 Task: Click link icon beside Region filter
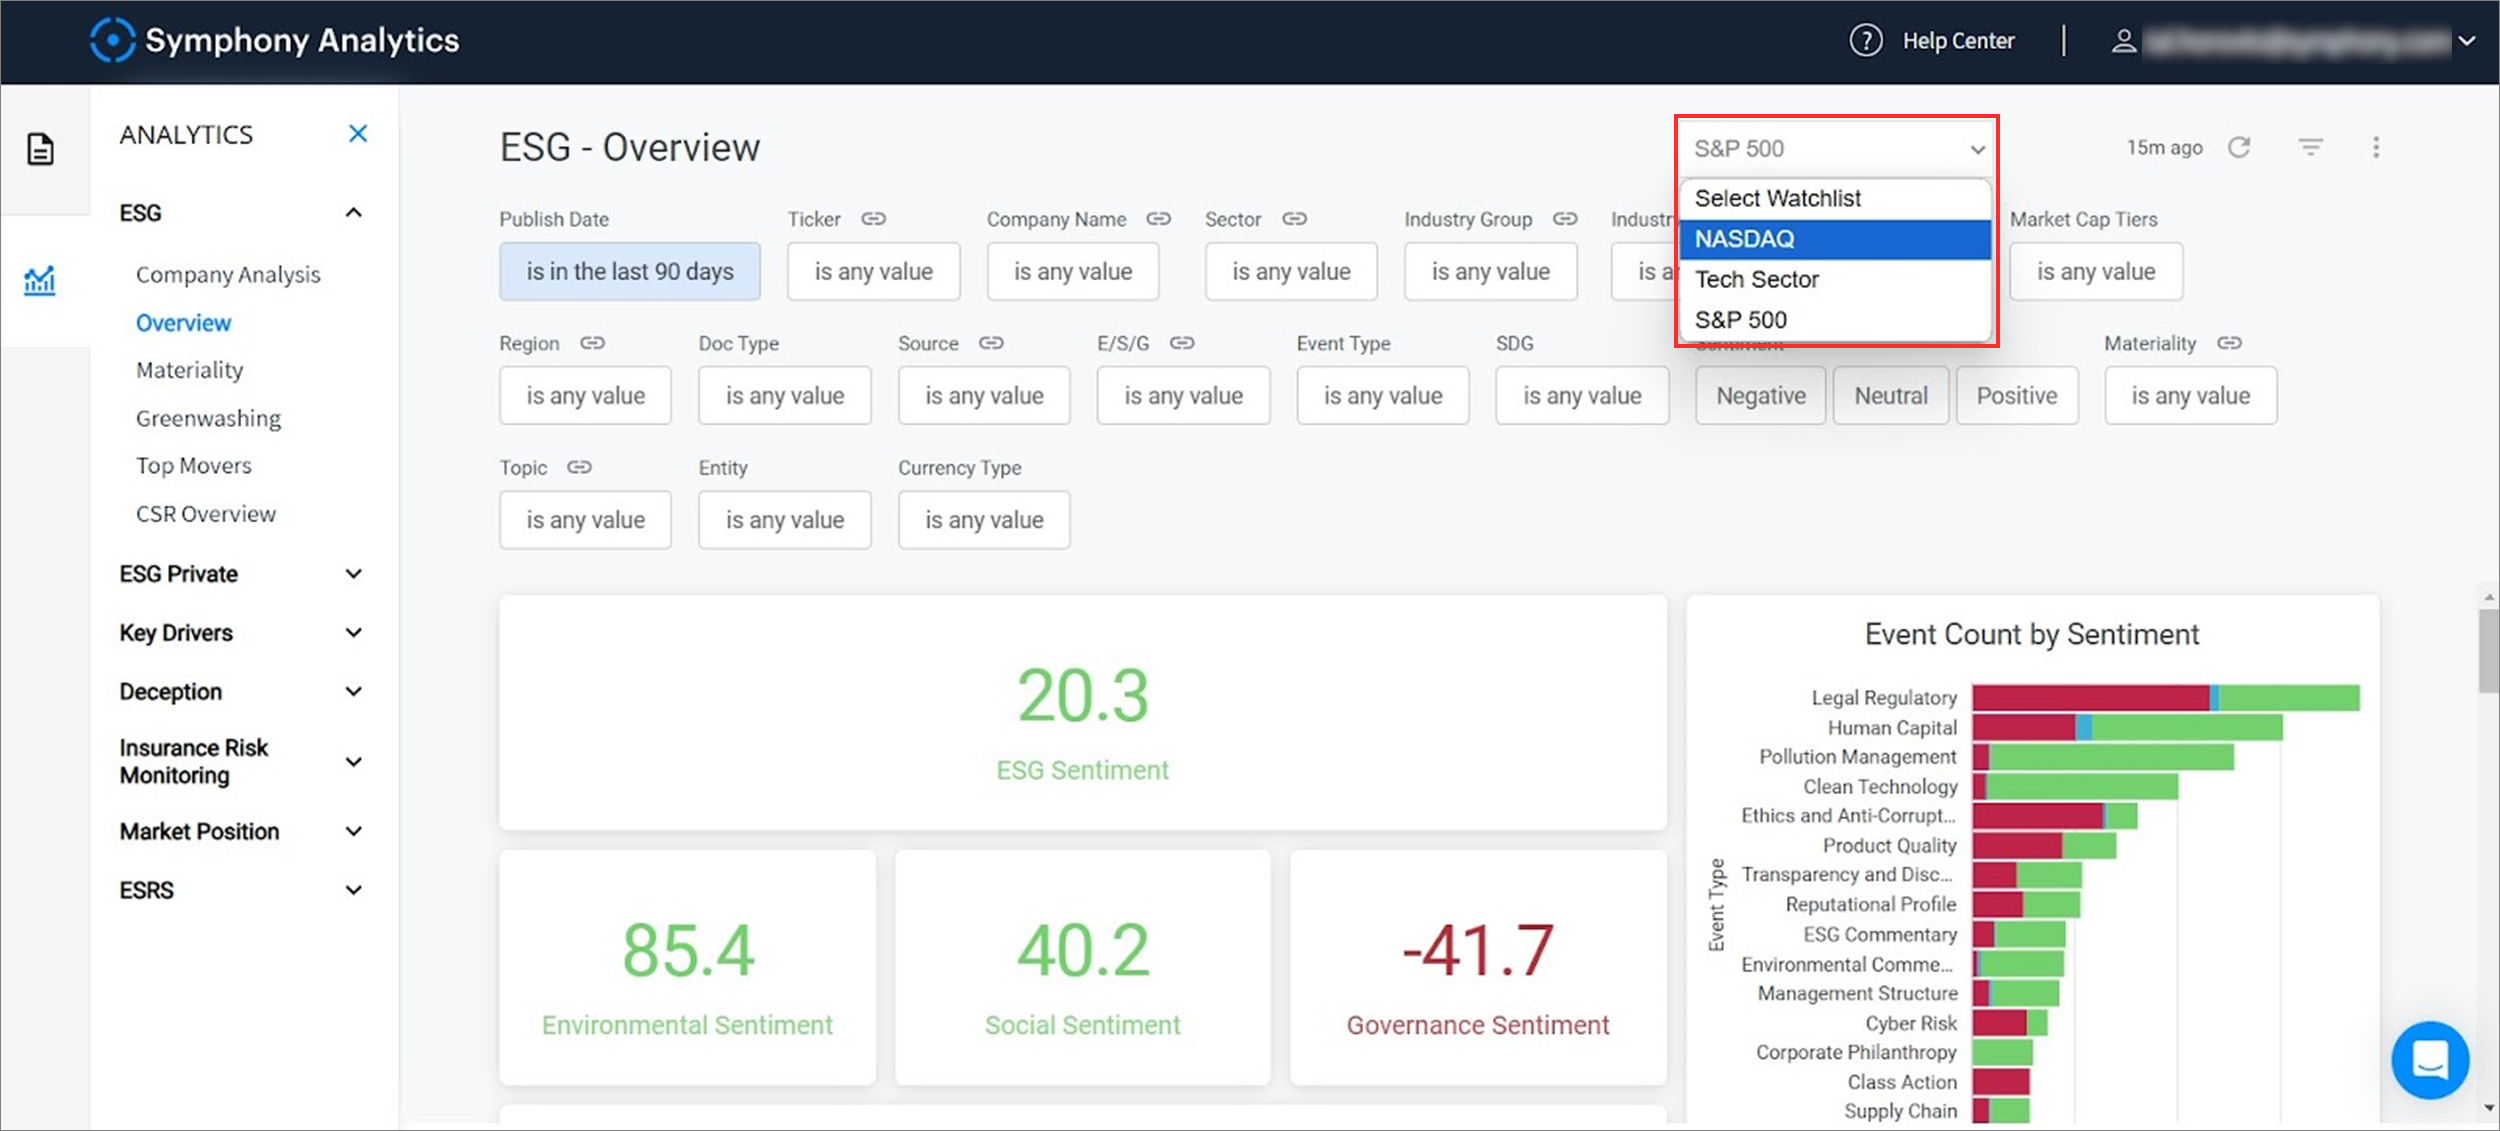(593, 343)
